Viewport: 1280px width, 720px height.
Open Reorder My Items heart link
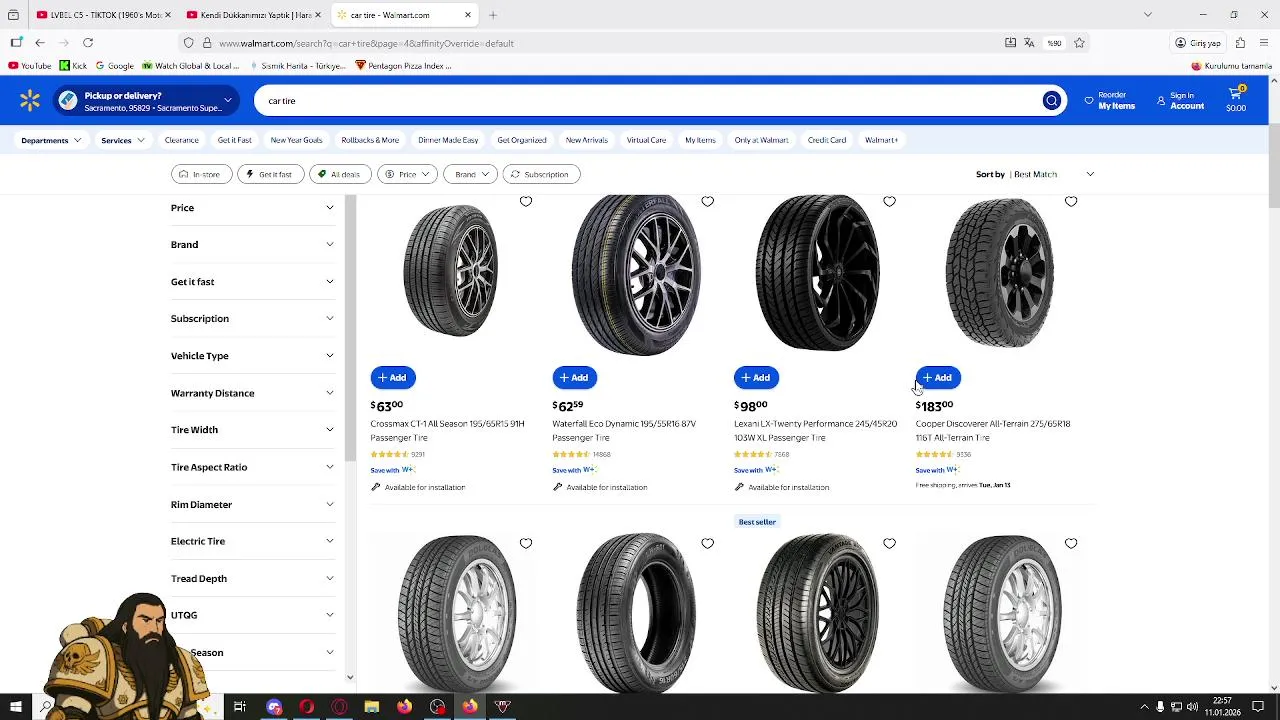coord(1110,101)
